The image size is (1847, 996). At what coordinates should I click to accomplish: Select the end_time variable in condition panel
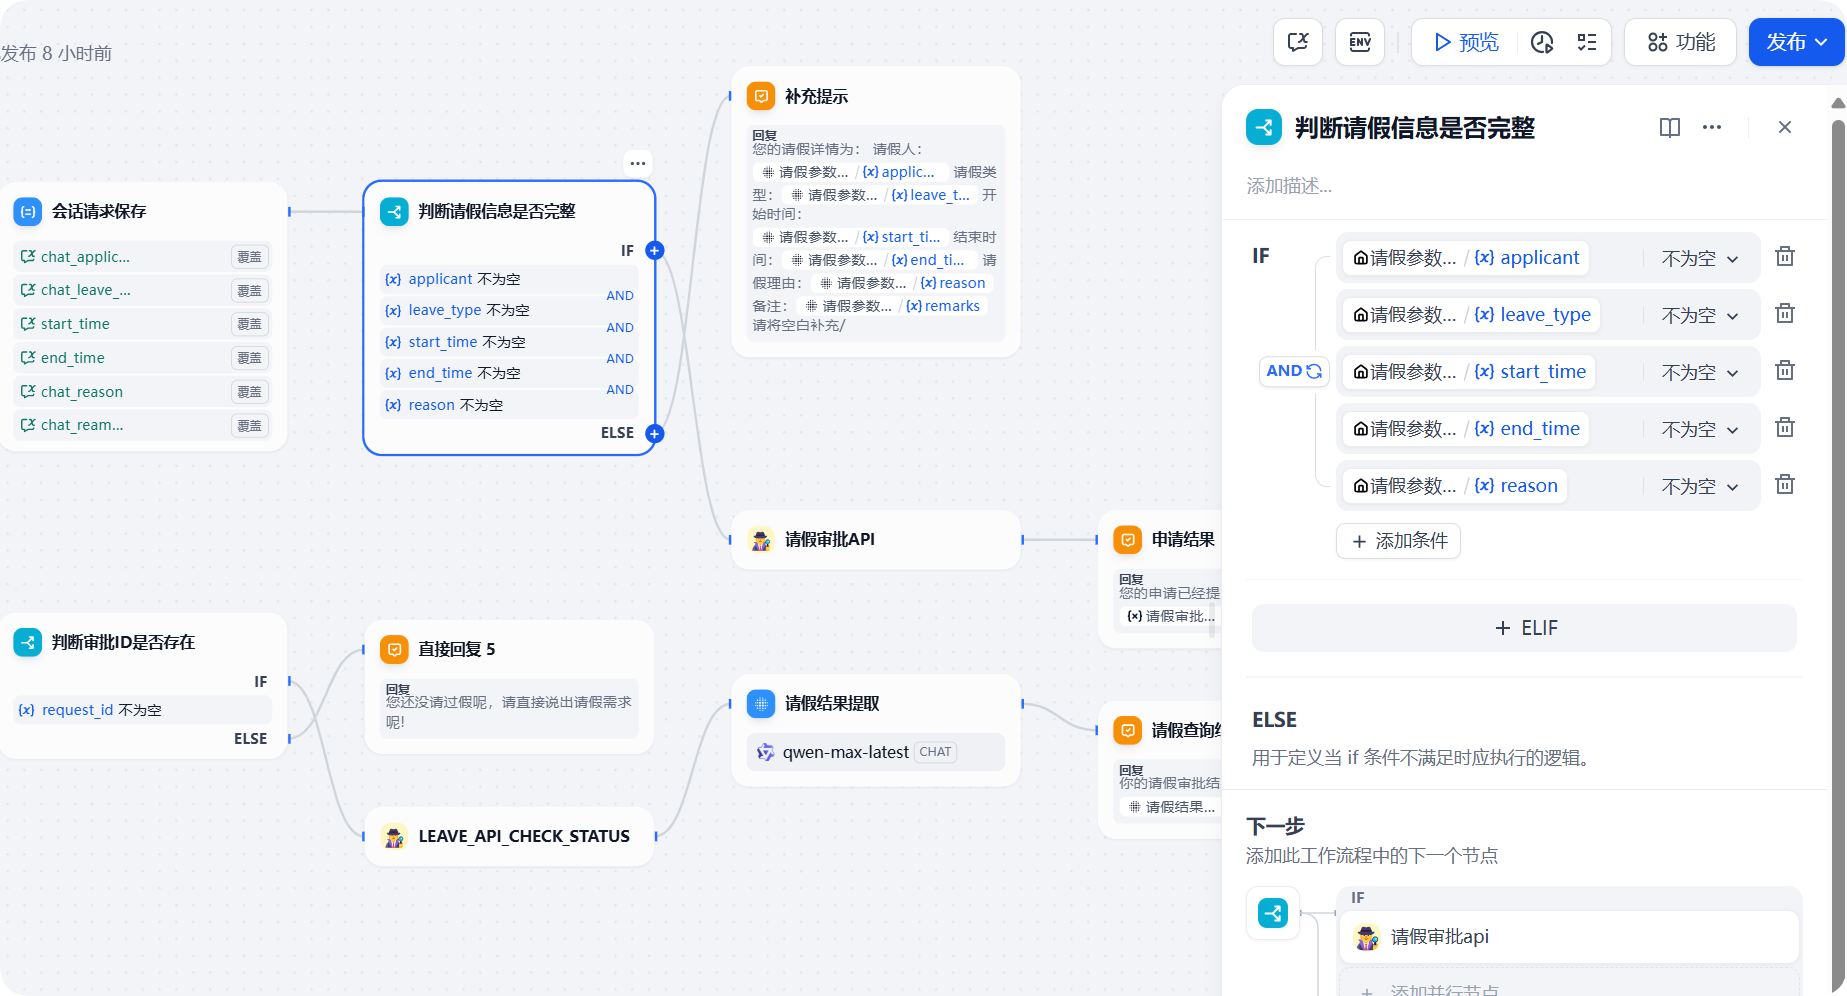pyautogui.click(x=1466, y=429)
